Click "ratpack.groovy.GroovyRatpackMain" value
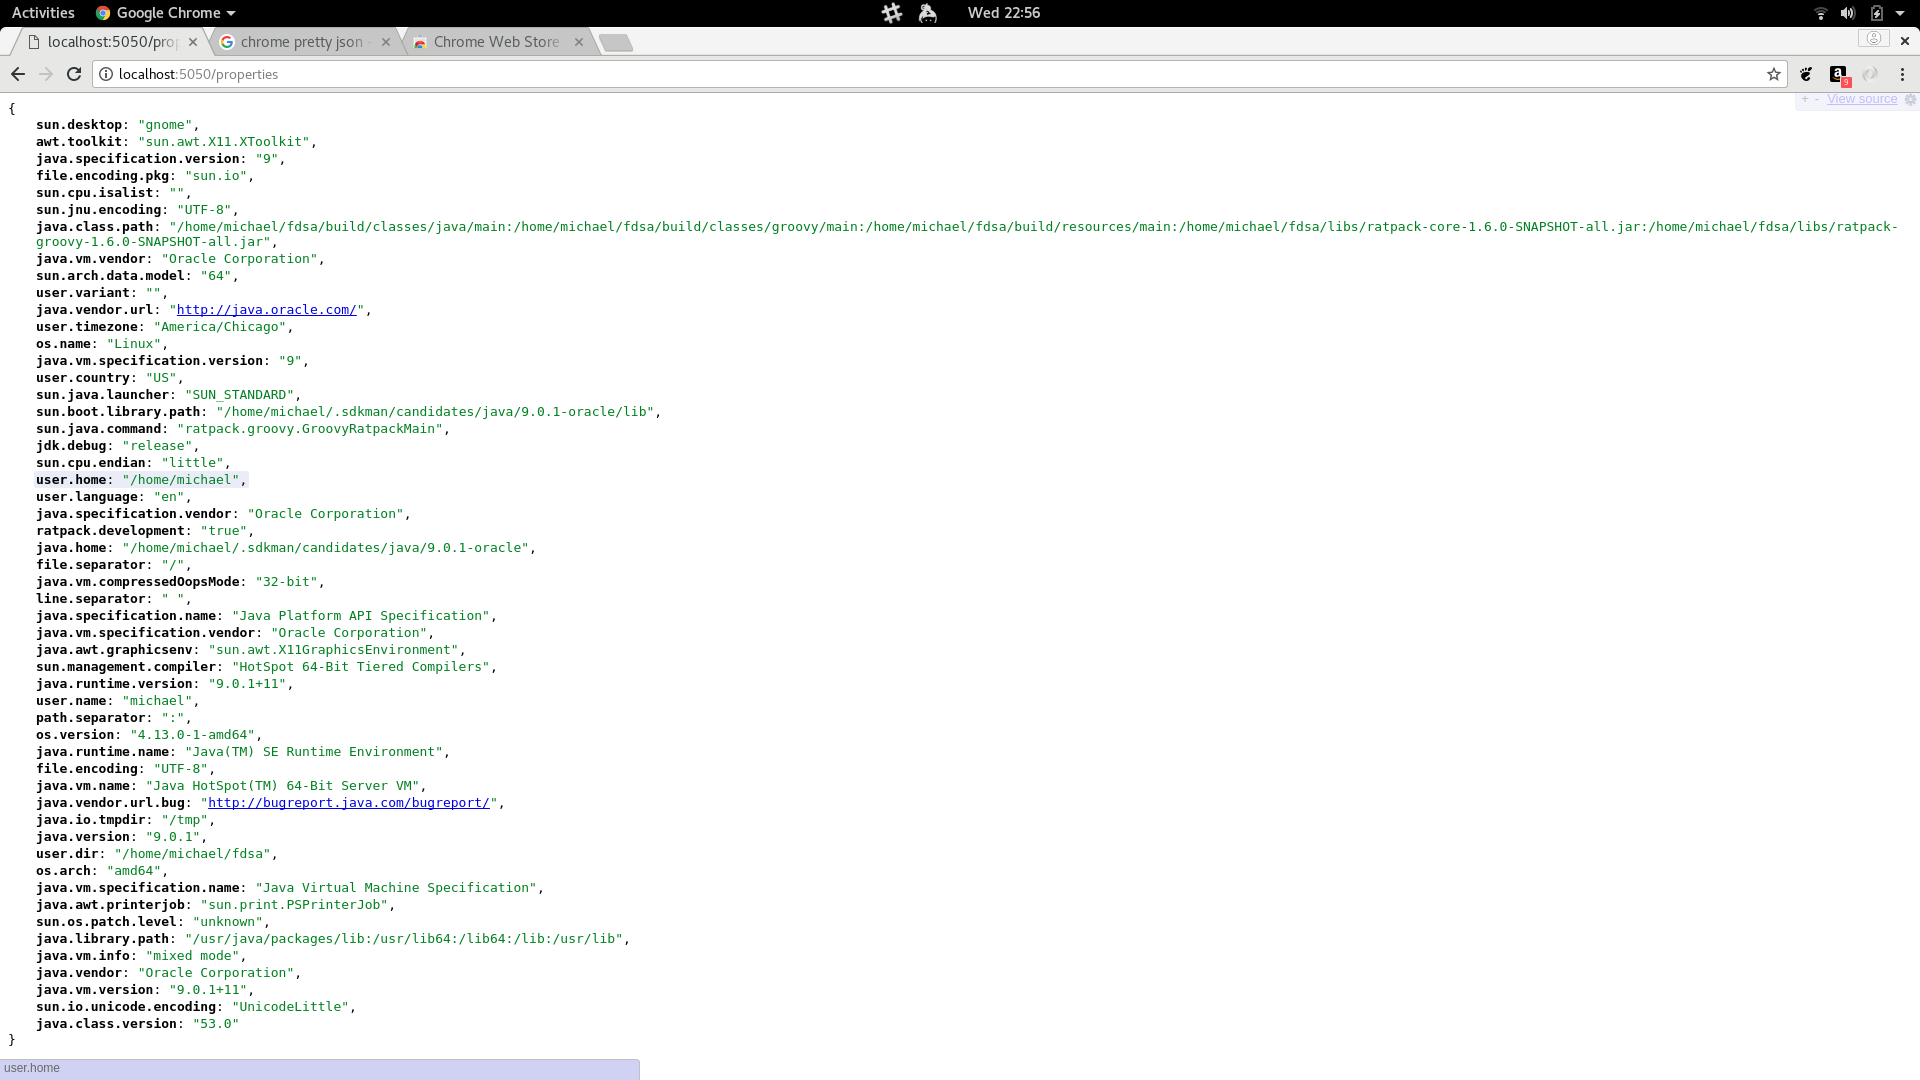The image size is (1920, 1080). [310, 429]
